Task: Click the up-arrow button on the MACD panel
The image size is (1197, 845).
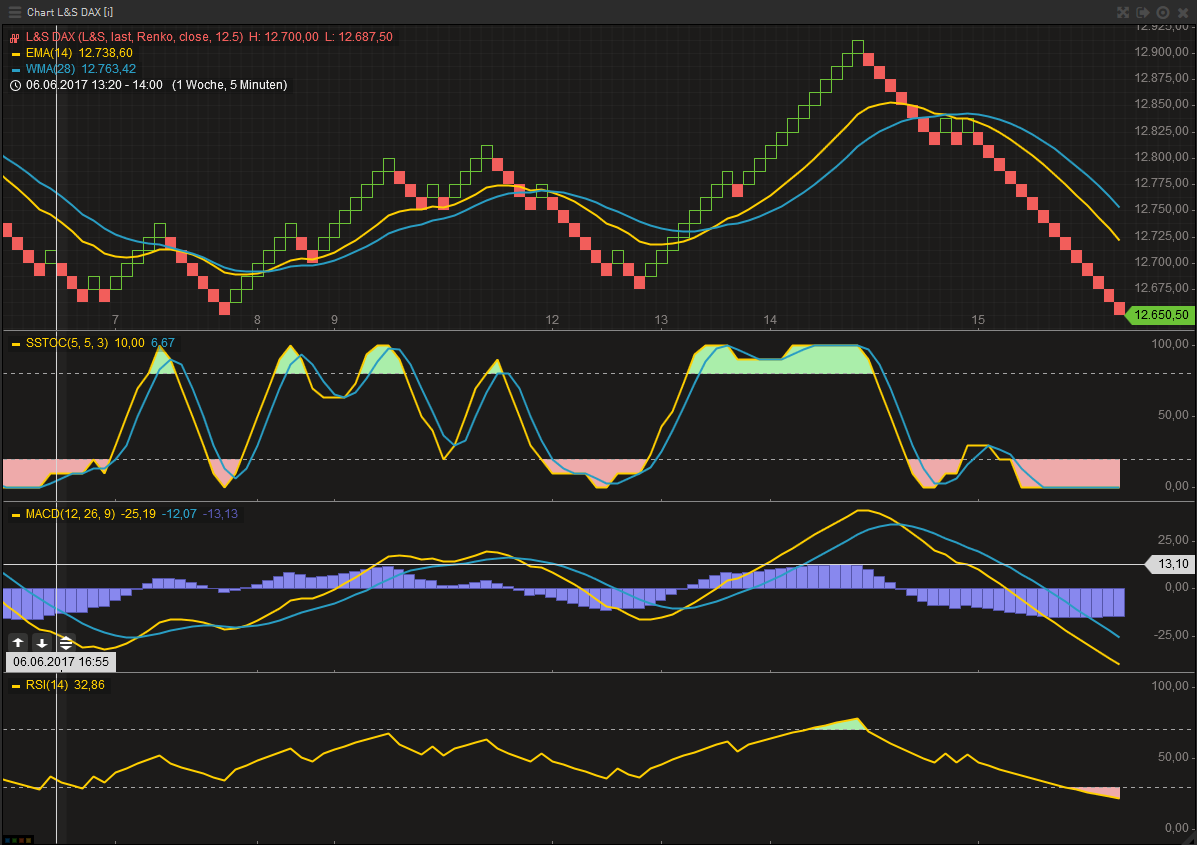Action: 18,641
